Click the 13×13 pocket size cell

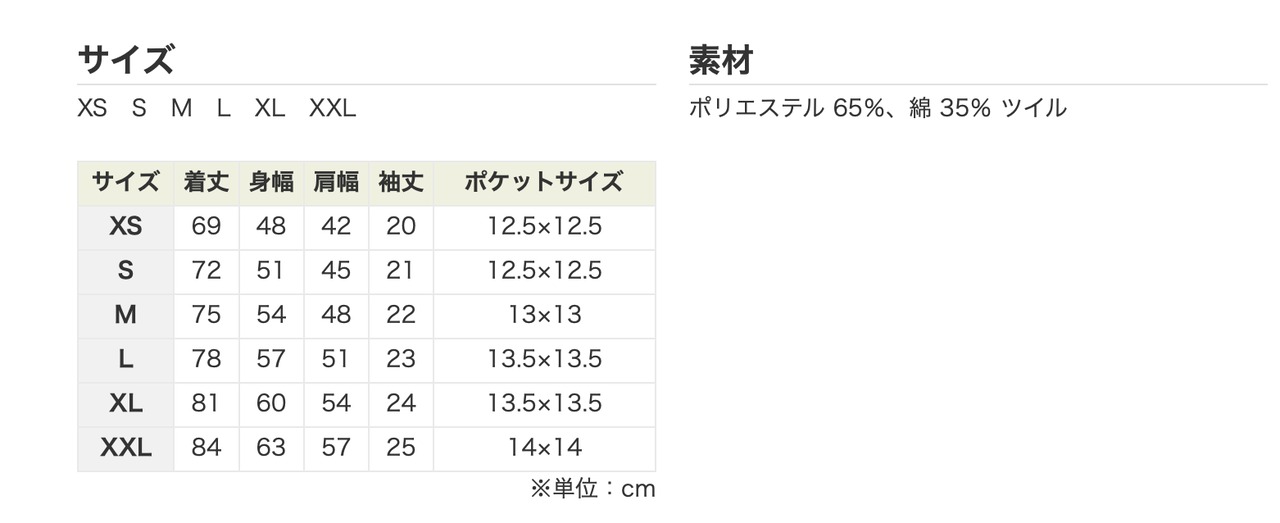[544, 315]
